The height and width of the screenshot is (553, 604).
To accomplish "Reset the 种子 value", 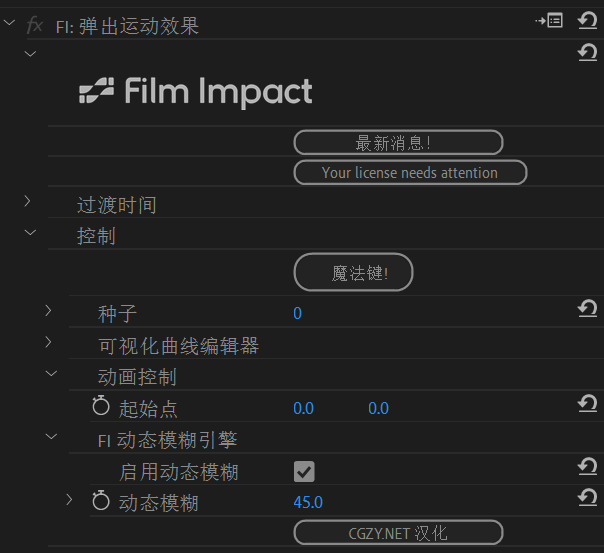I will click(588, 310).
